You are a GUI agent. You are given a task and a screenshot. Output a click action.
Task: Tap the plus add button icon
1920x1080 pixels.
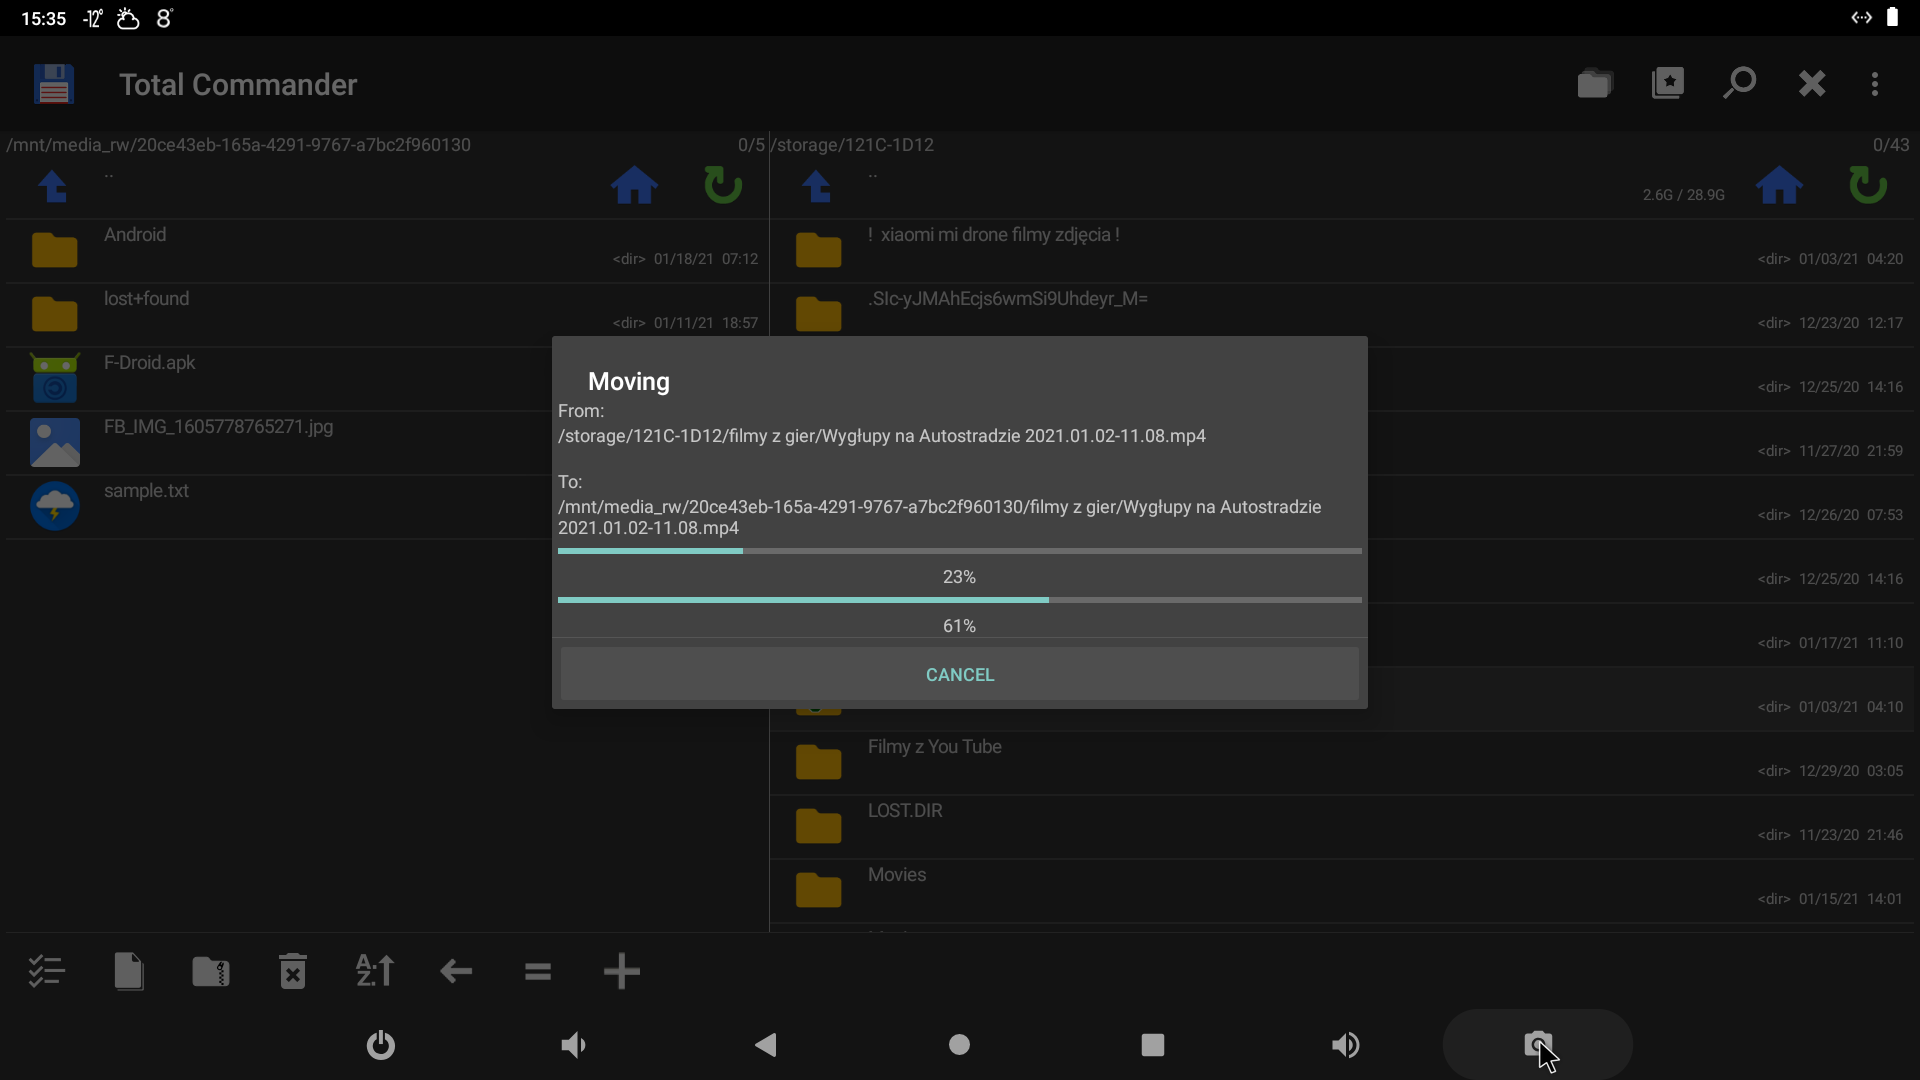[621, 971]
